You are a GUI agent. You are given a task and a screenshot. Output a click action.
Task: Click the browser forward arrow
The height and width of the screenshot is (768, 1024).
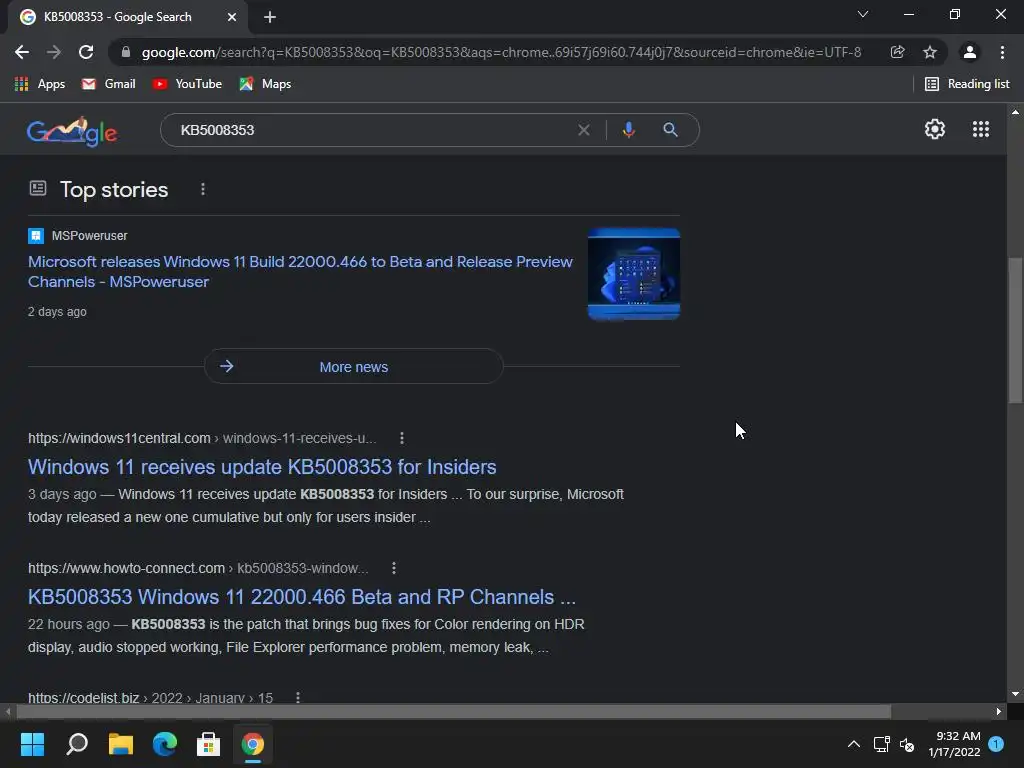[x=54, y=52]
